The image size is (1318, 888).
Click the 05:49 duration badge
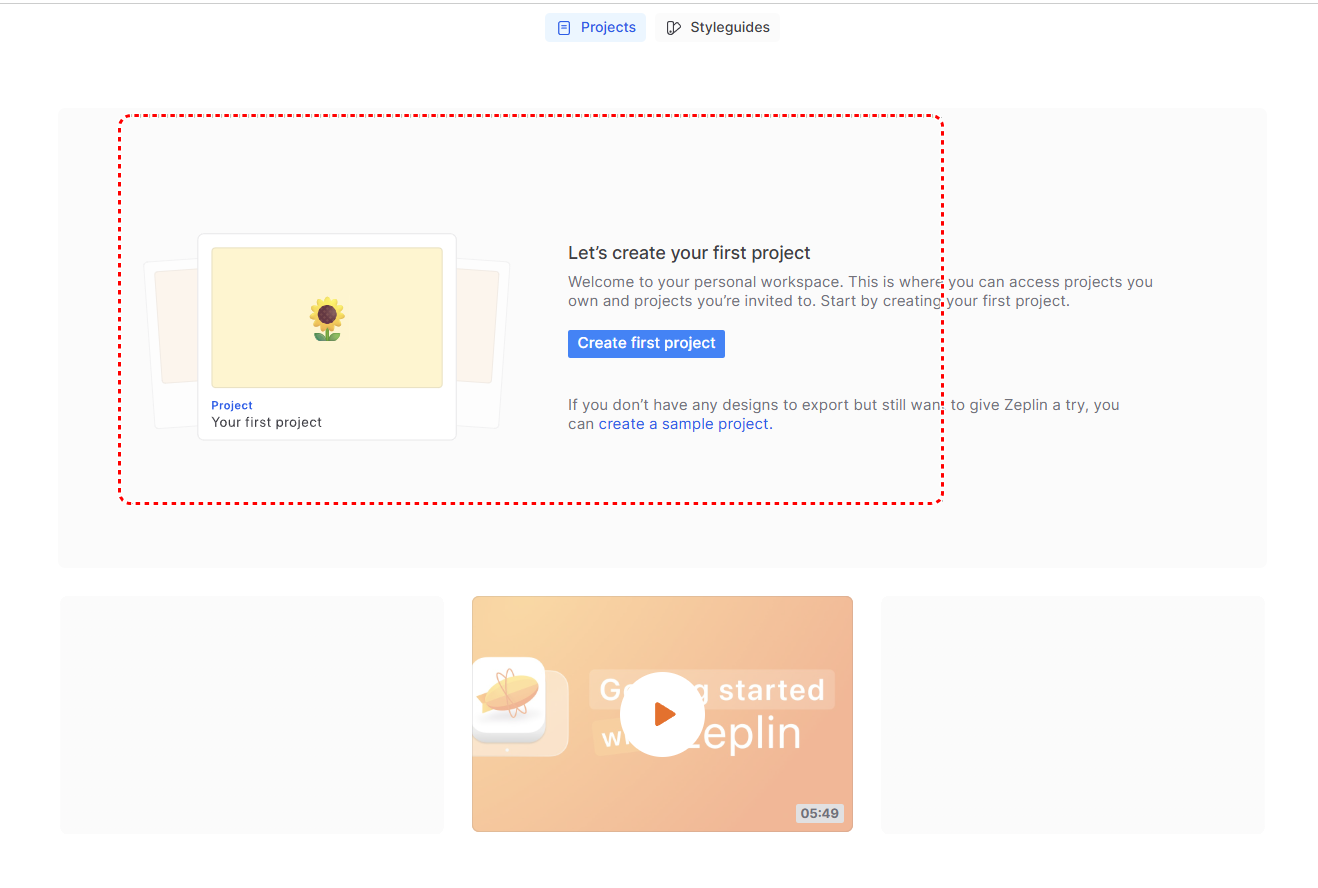coord(819,813)
